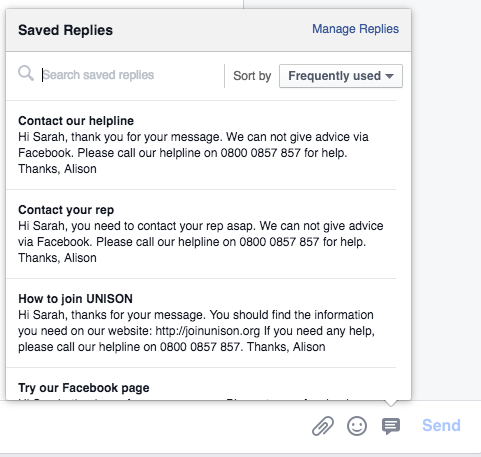Click the magnifying glass search icon
Image resolution: width=481 pixels, height=457 pixels.
click(26, 73)
